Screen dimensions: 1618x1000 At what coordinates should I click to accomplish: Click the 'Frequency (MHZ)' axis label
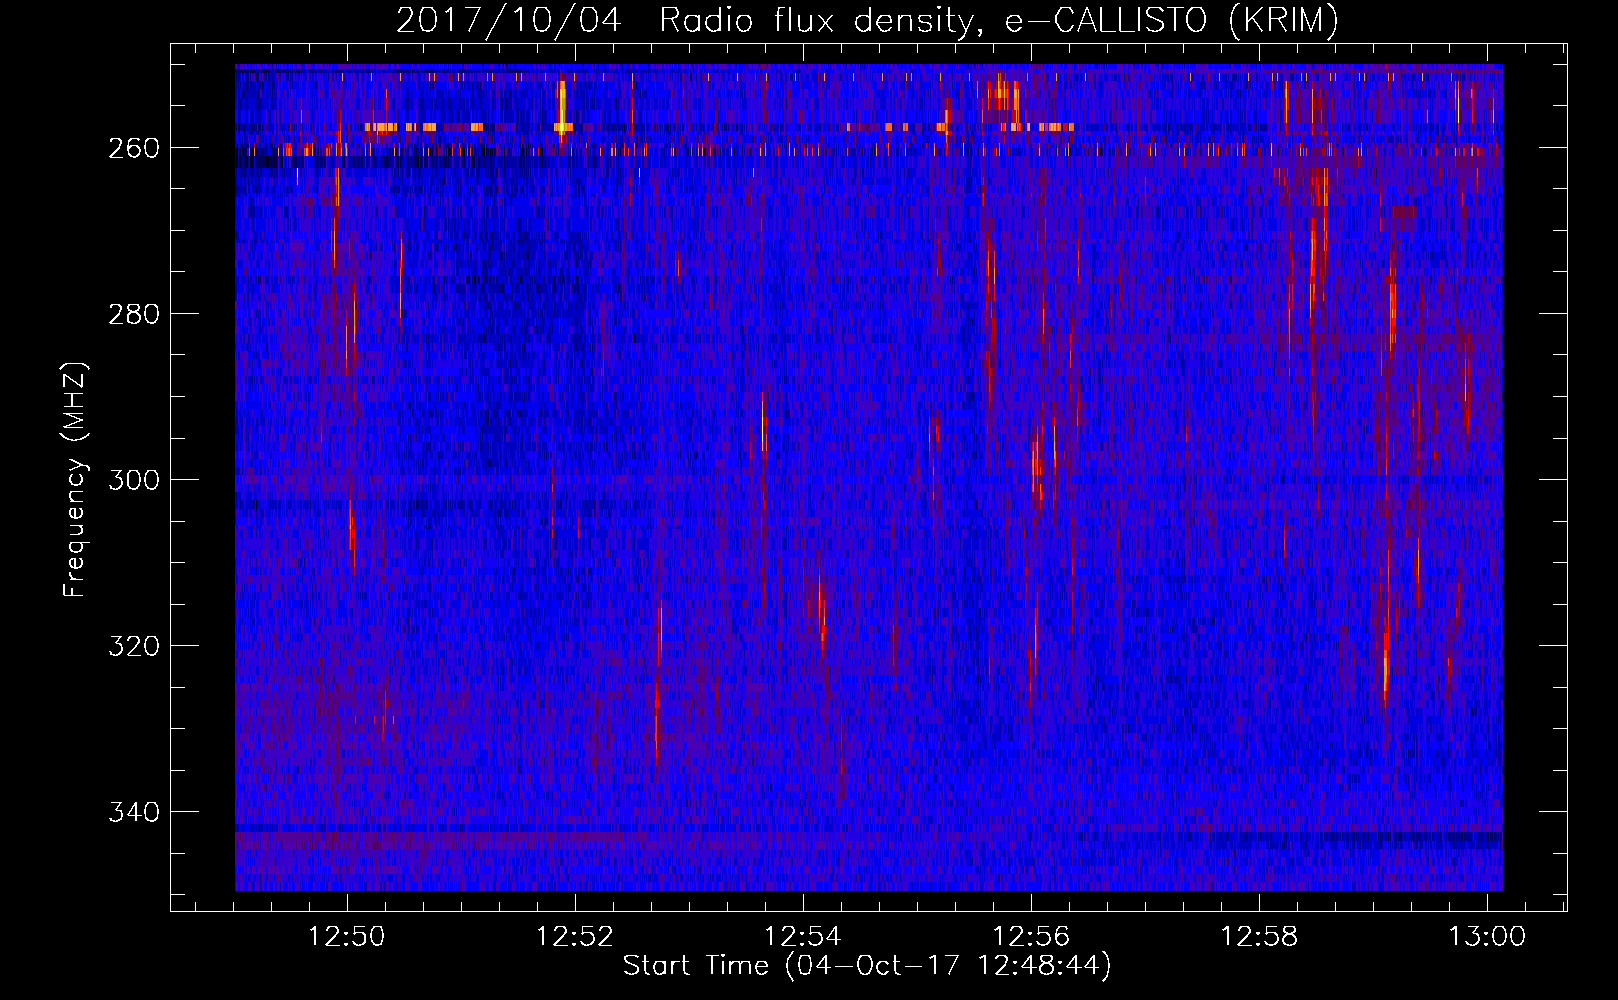pyautogui.click(x=75, y=479)
